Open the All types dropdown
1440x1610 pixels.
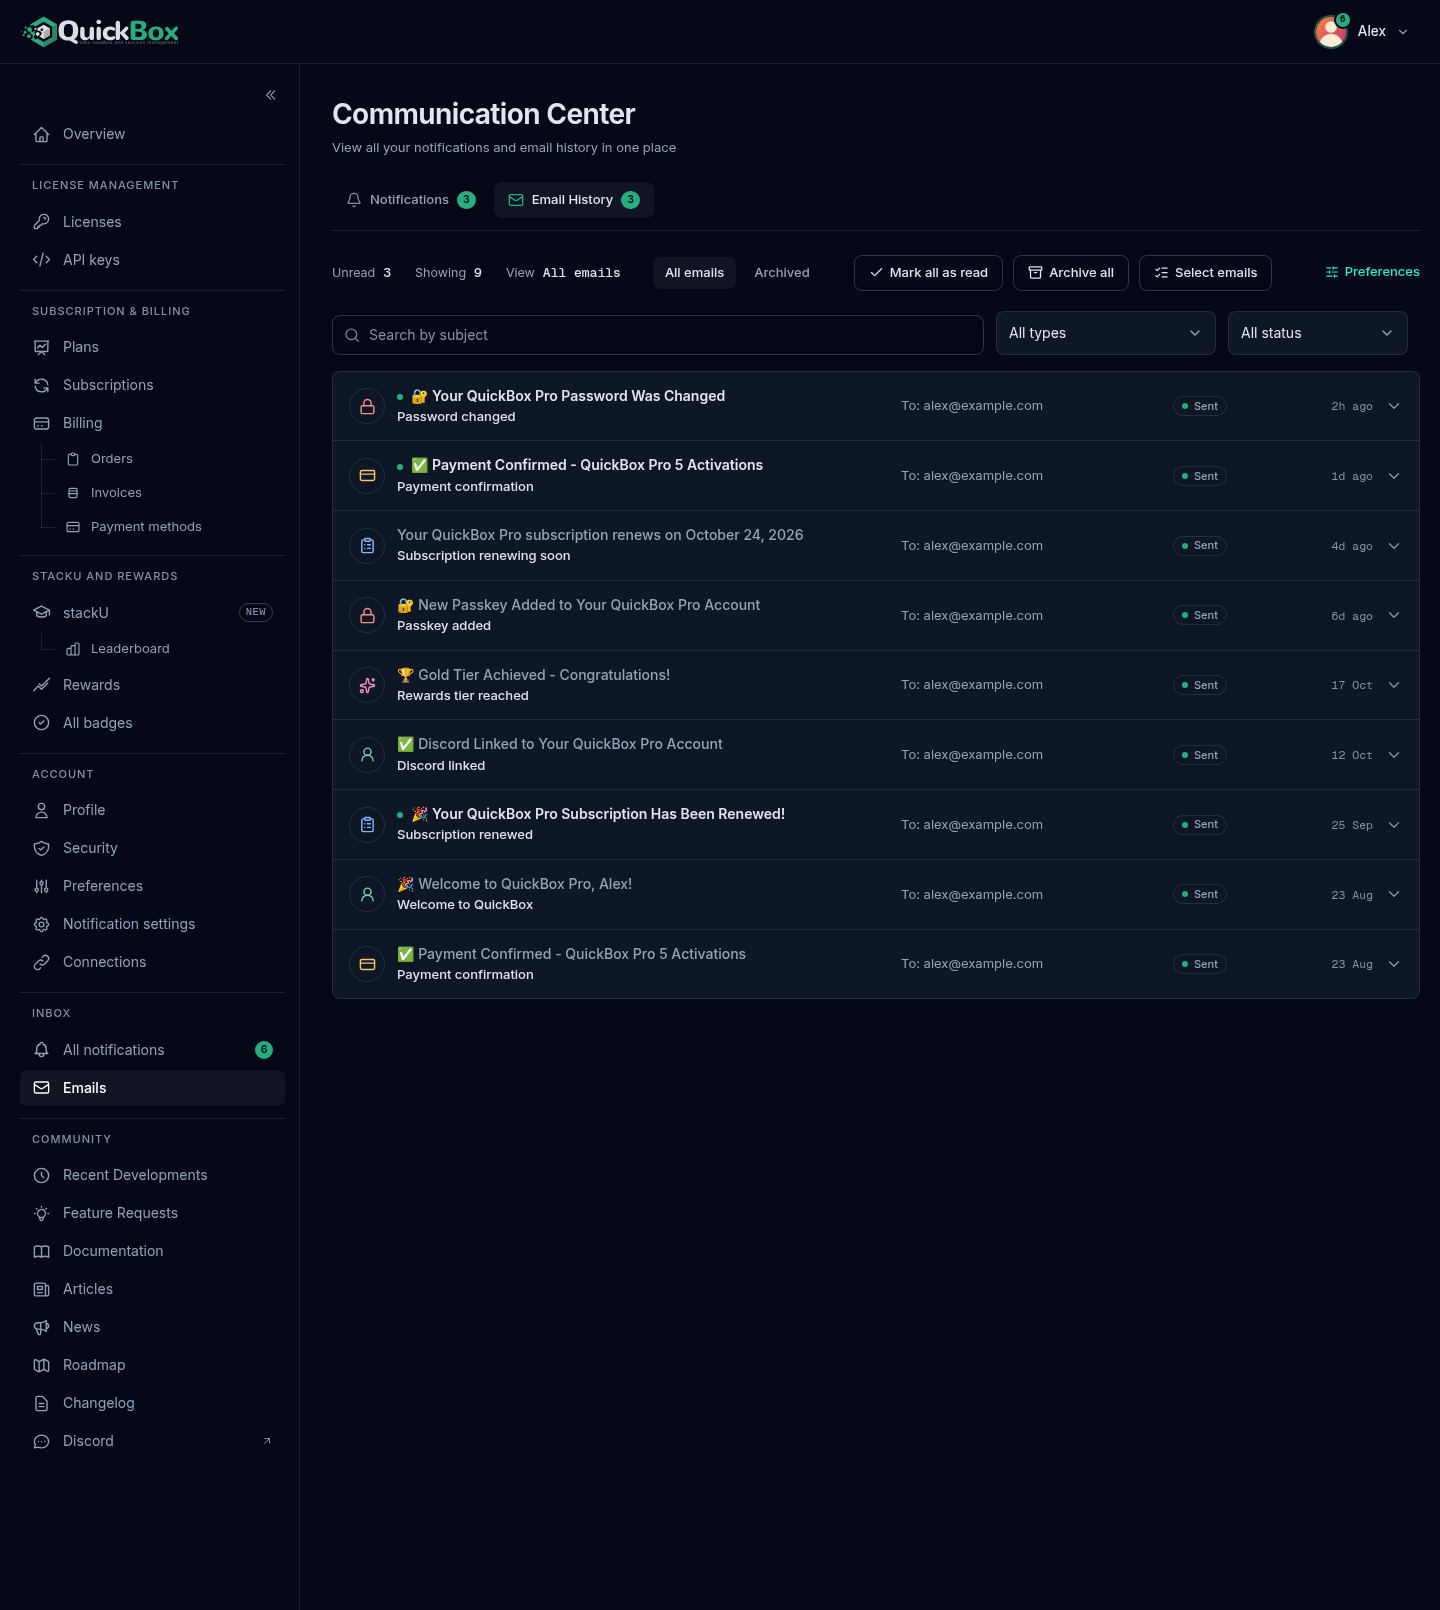pos(1105,333)
